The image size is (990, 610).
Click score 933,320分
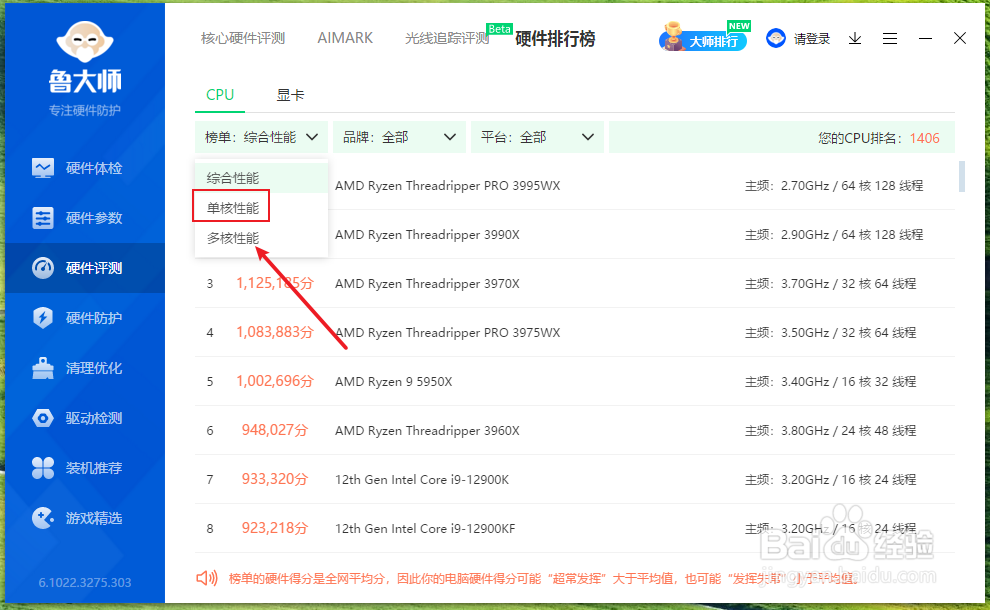pyautogui.click(x=275, y=479)
